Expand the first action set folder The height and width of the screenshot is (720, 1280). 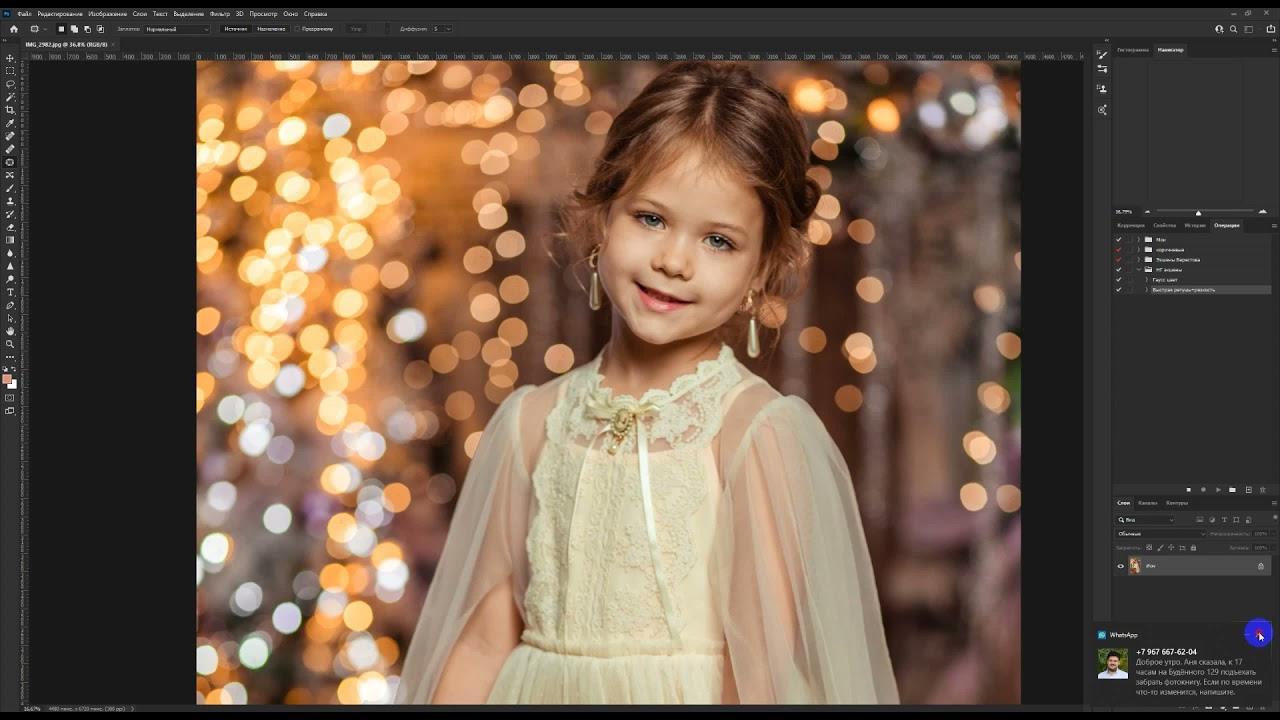[x=1138, y=240]
